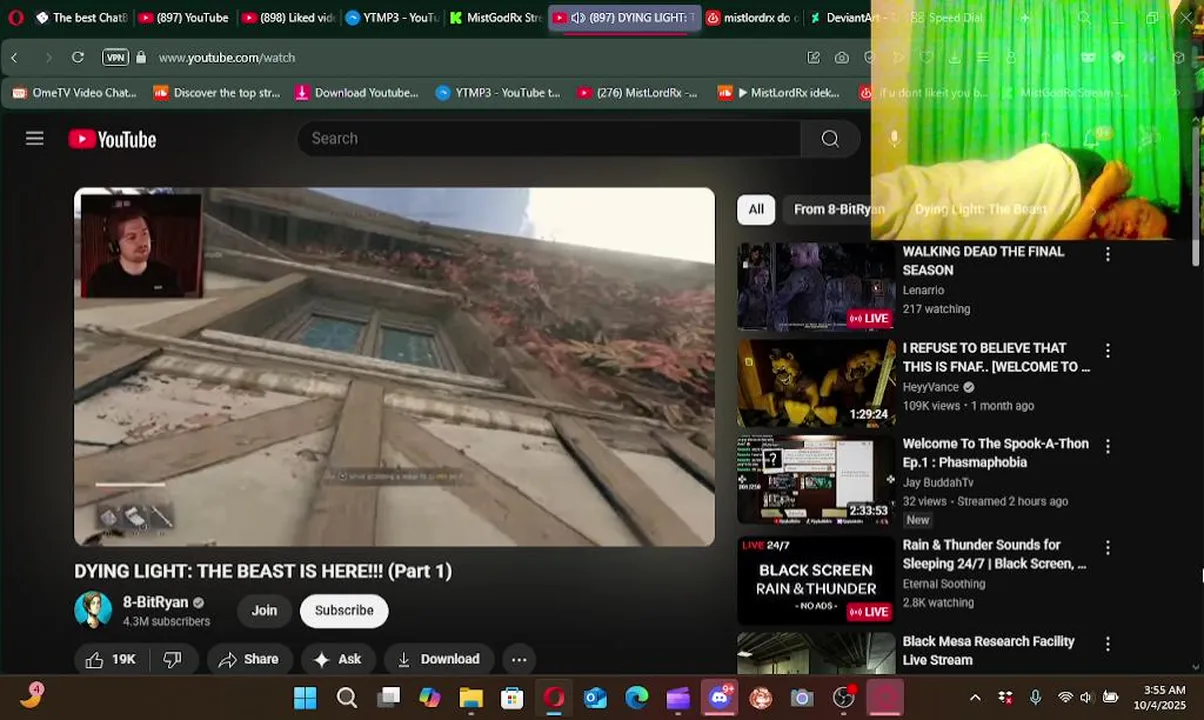
Task: Switch to the (897) YouTube tab
Action: (x=183, y=18)
